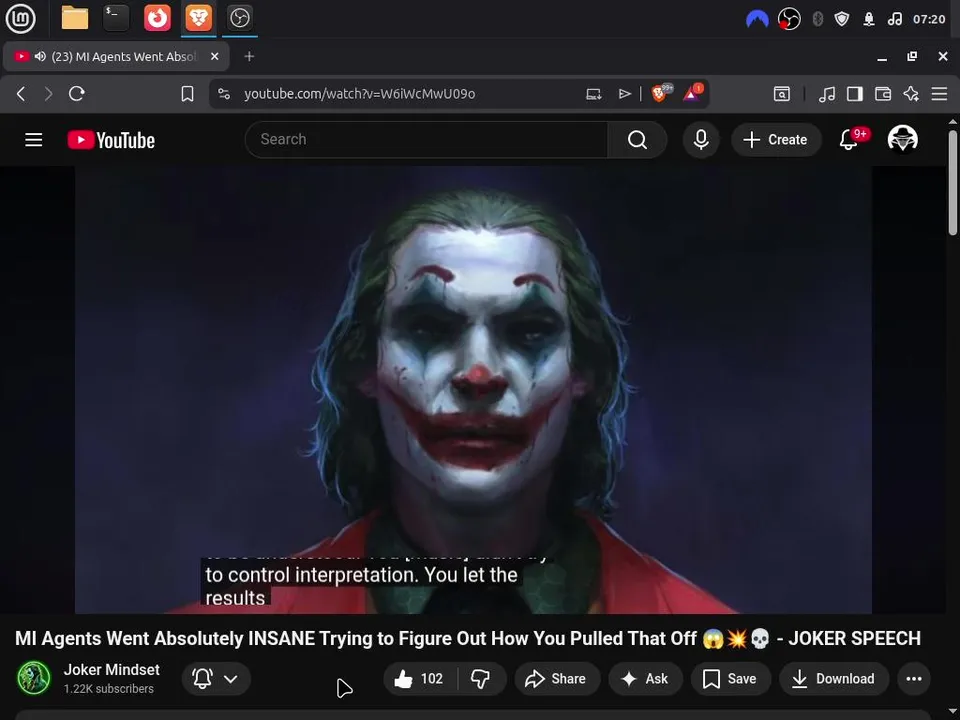This screenshot has height=720, width=960.
Task: Open the Bluetooth tray icon
Action: pyautogui.click(x=817, y=20)
